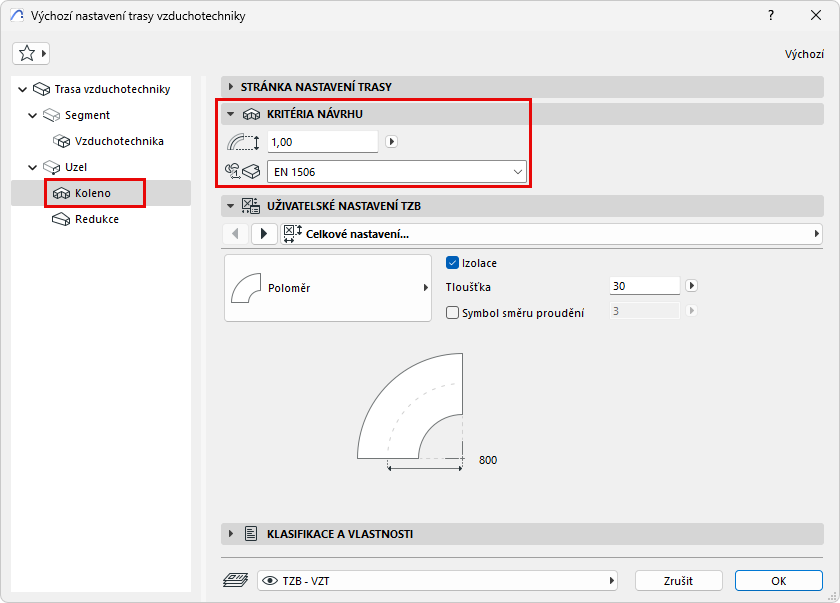Image resolution: width=840 pixels, height=603 pixels.
Task: Click the duct standard icon beside EN 1506
Action: coord(243,171)
